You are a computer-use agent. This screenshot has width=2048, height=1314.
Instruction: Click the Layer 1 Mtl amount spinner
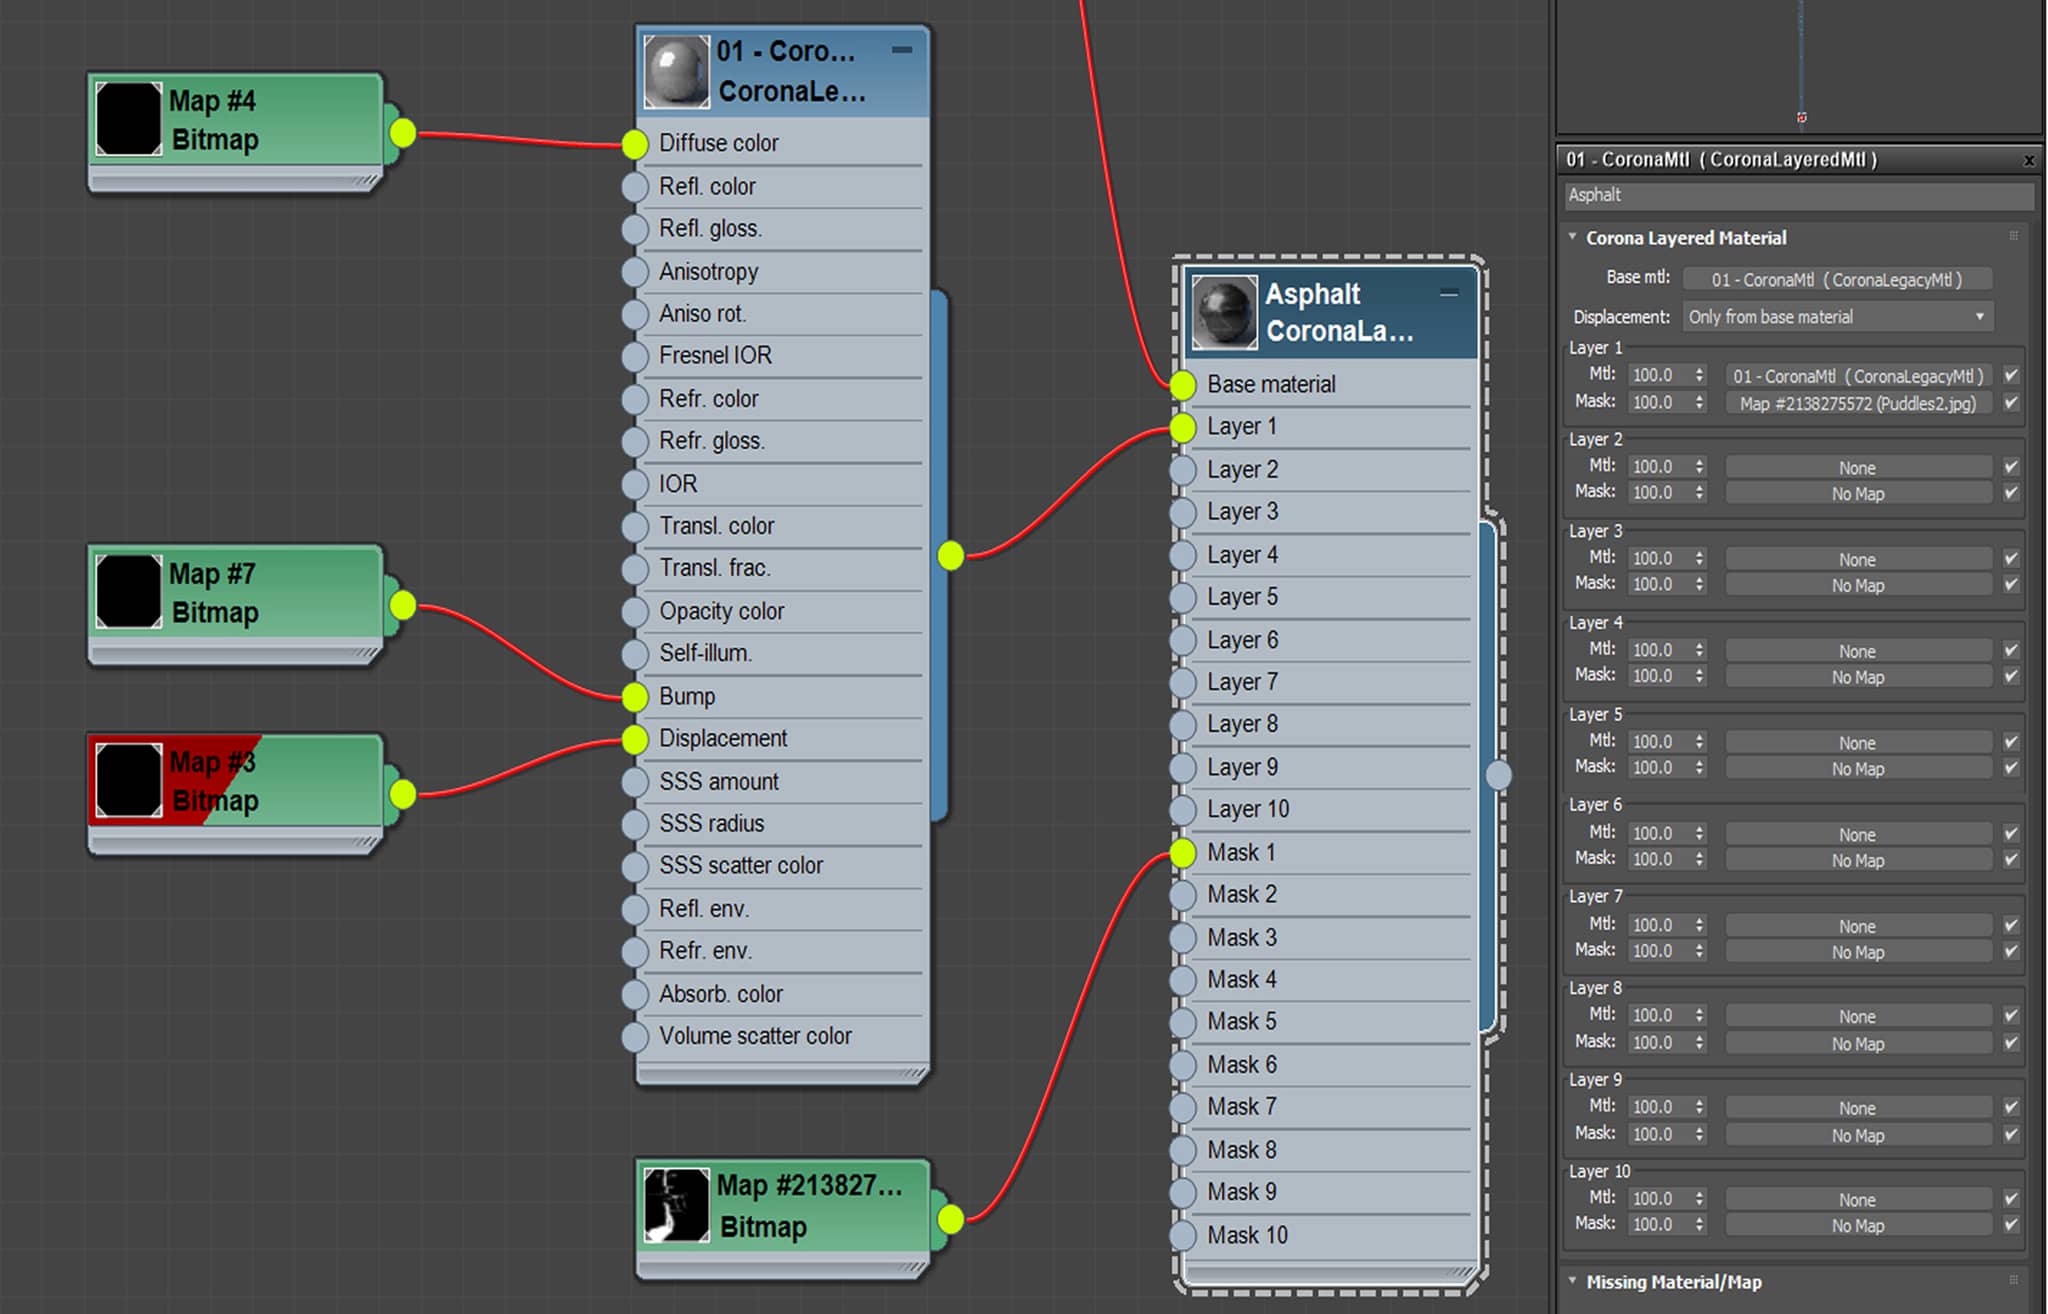[x=1666, y=376]
